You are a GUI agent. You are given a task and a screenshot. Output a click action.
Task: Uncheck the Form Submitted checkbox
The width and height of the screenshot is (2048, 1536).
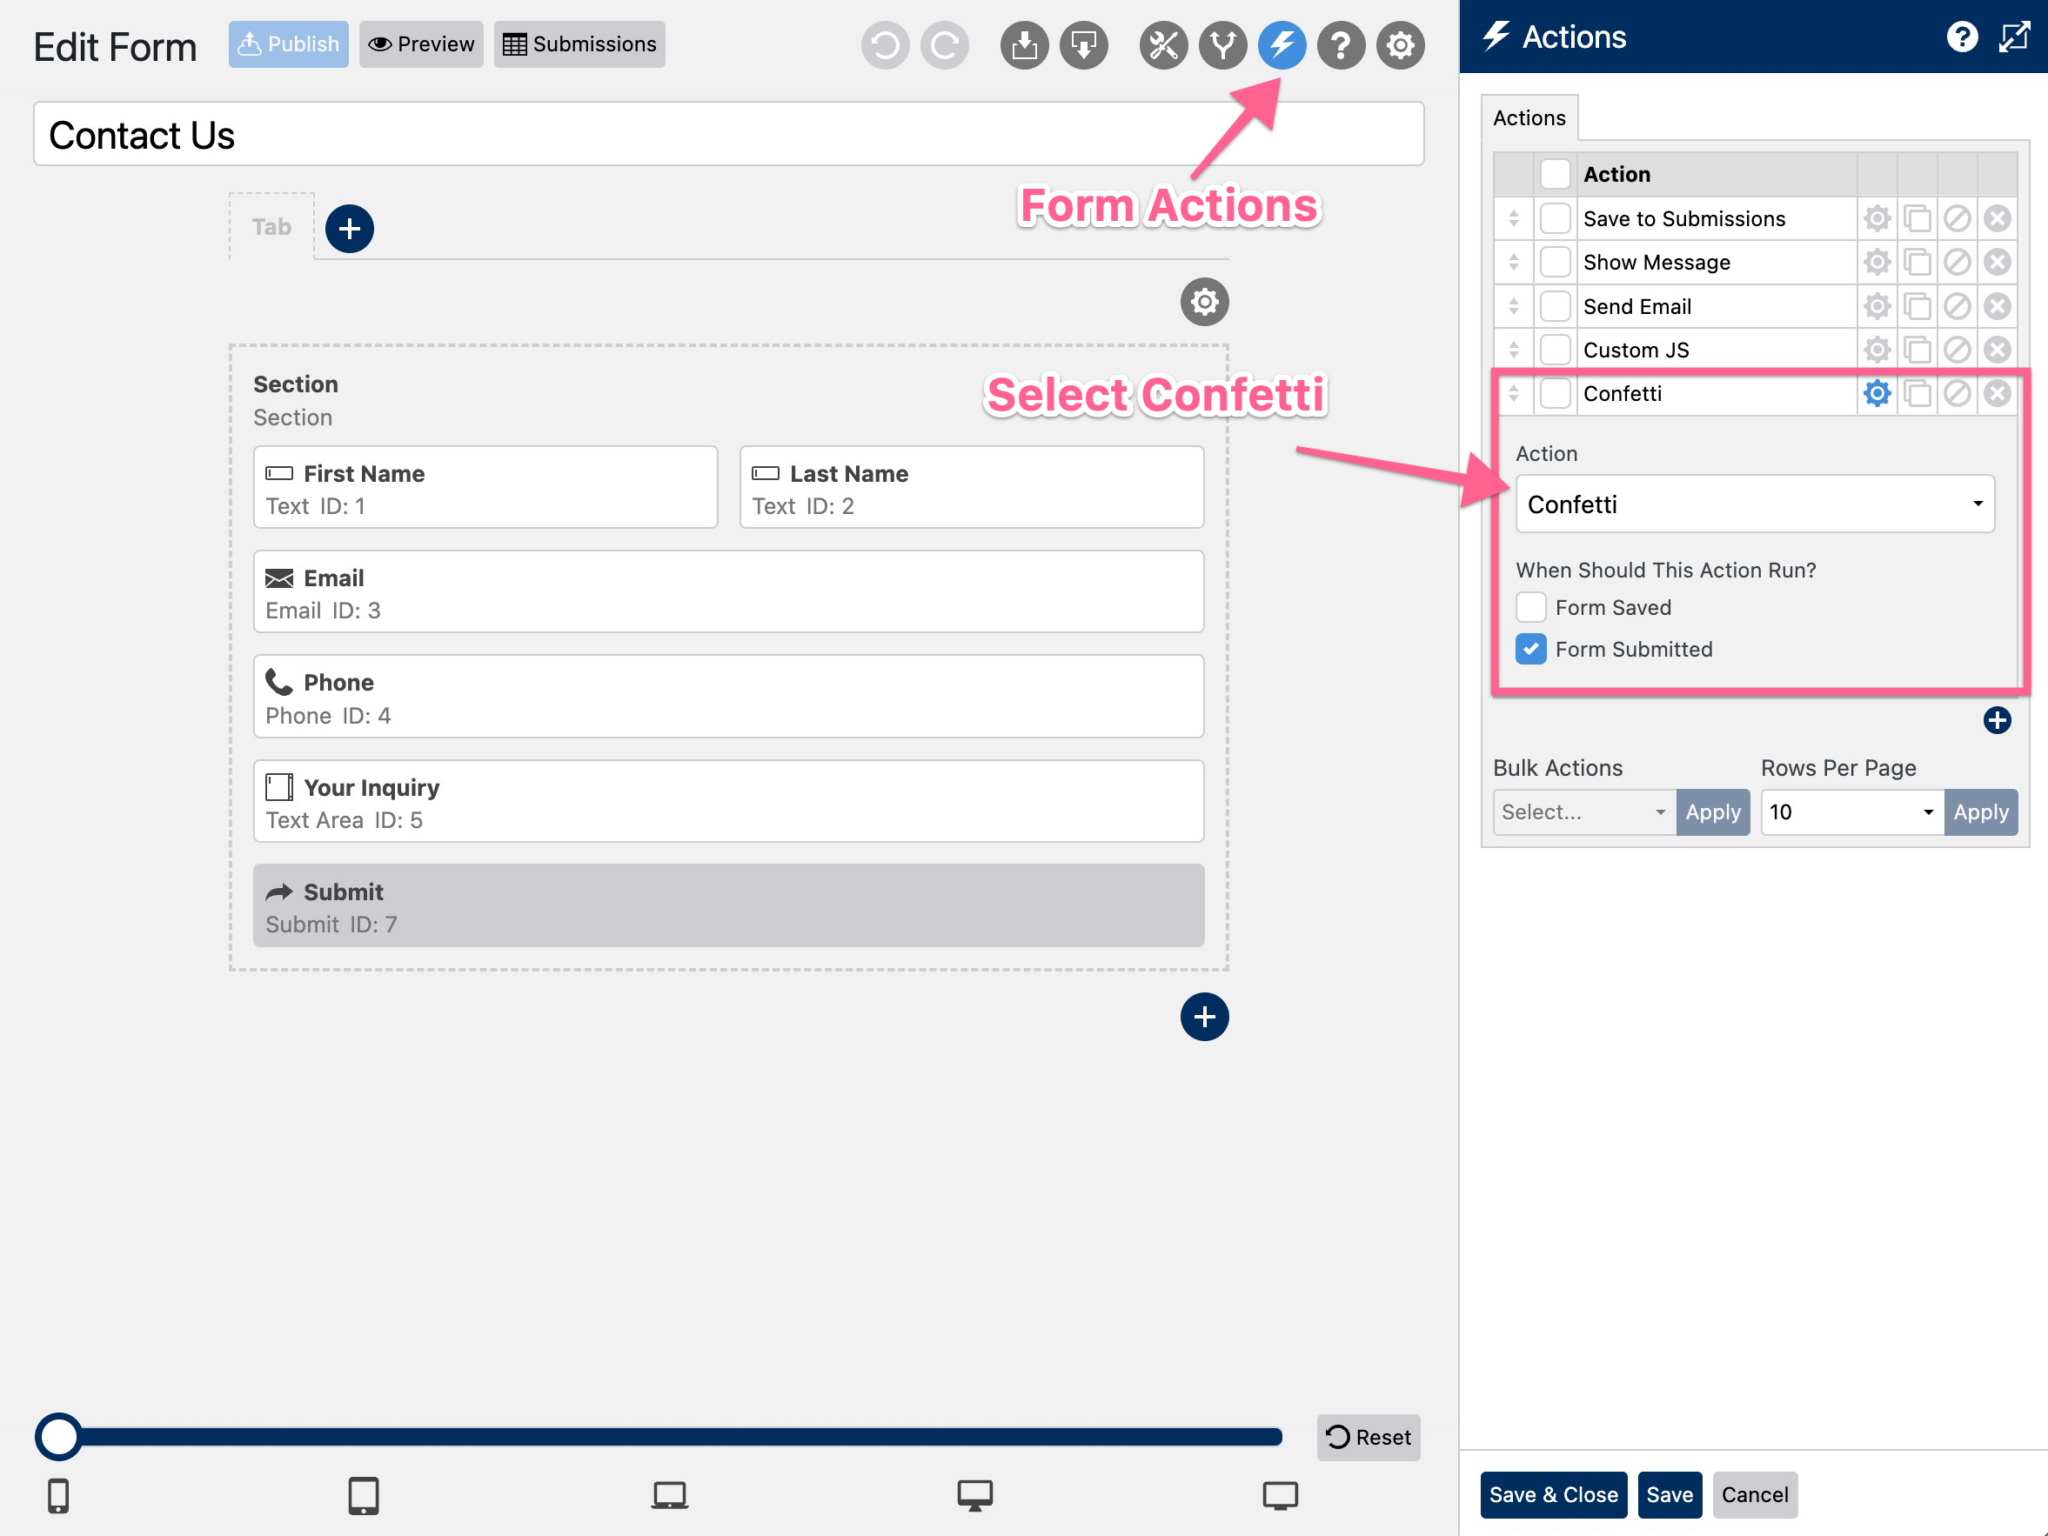[1531, 649]
